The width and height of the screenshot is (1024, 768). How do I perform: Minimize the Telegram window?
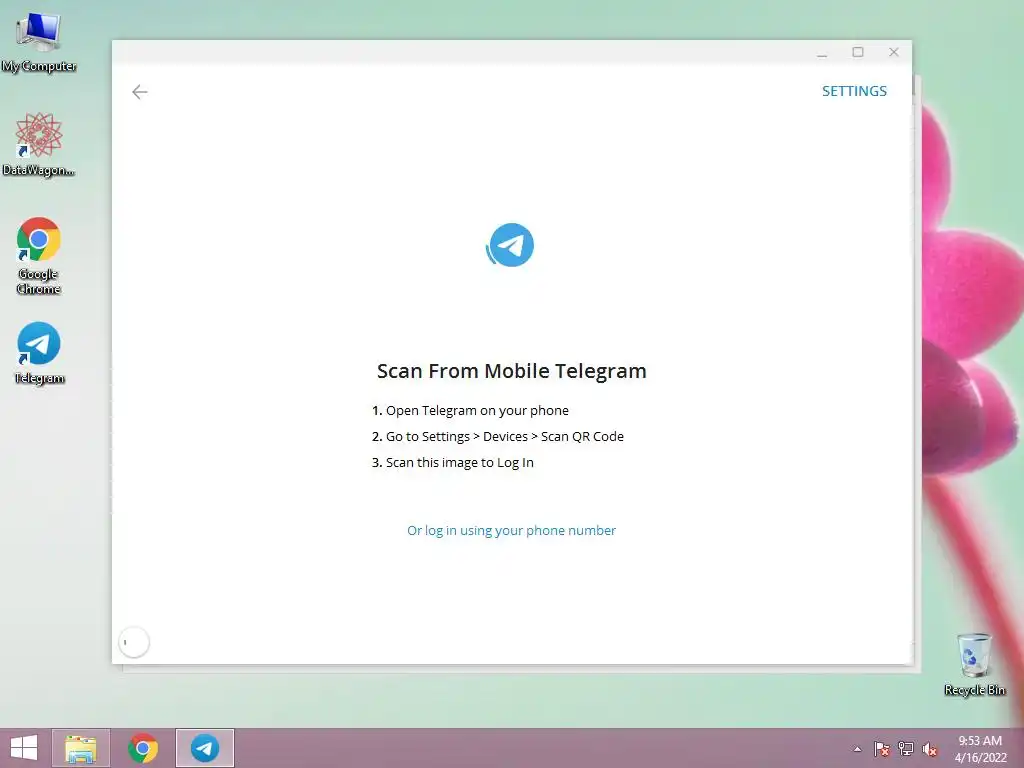pyautogui.click(x=822, y=52)
